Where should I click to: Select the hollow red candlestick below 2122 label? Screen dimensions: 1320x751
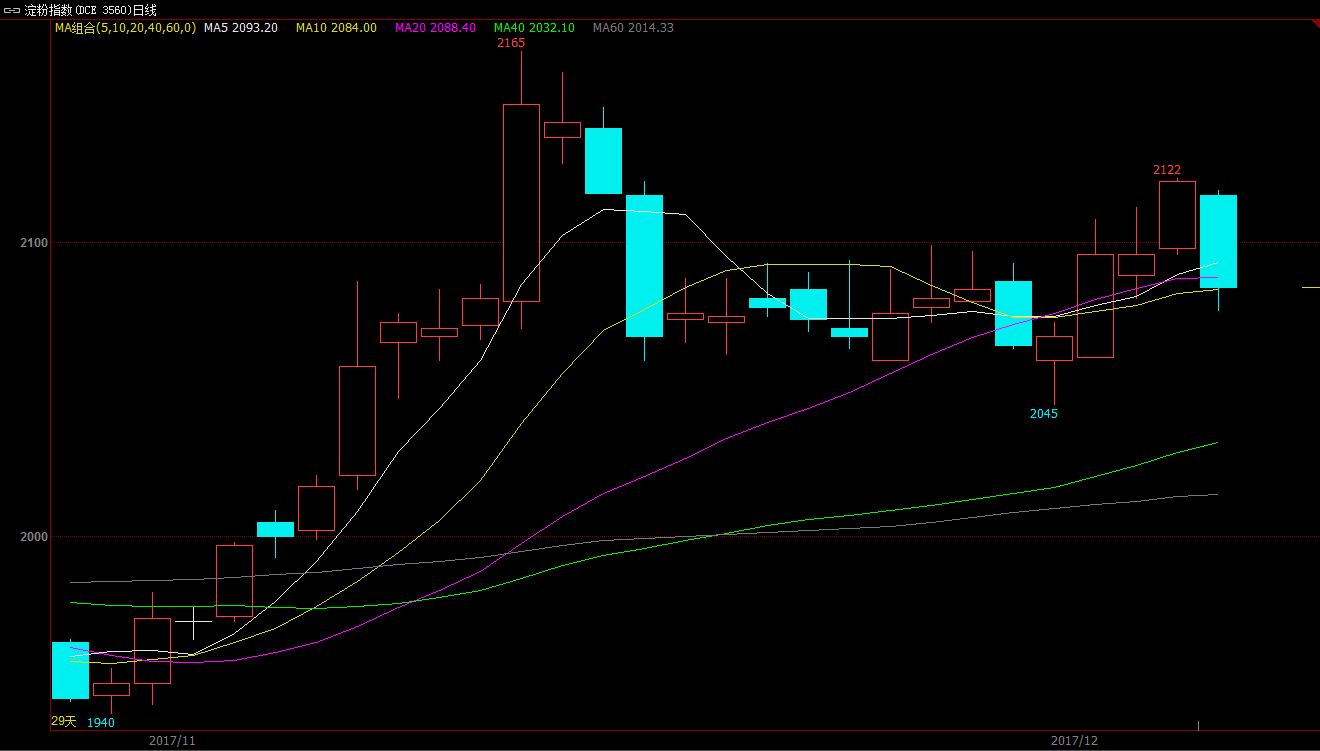point(1177,215)
